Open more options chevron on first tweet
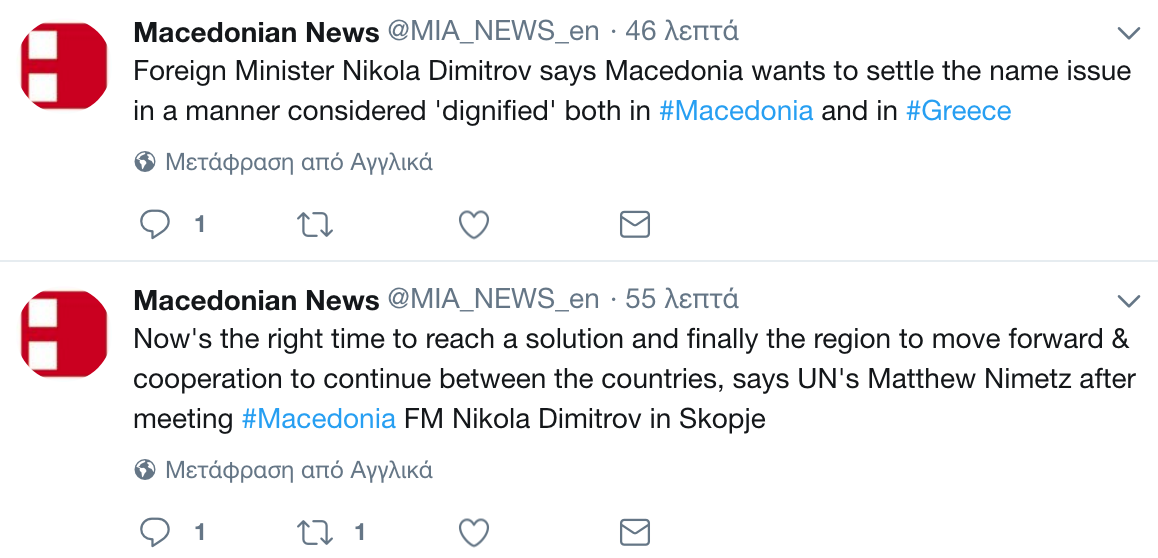 click(x=1128, y=34)
